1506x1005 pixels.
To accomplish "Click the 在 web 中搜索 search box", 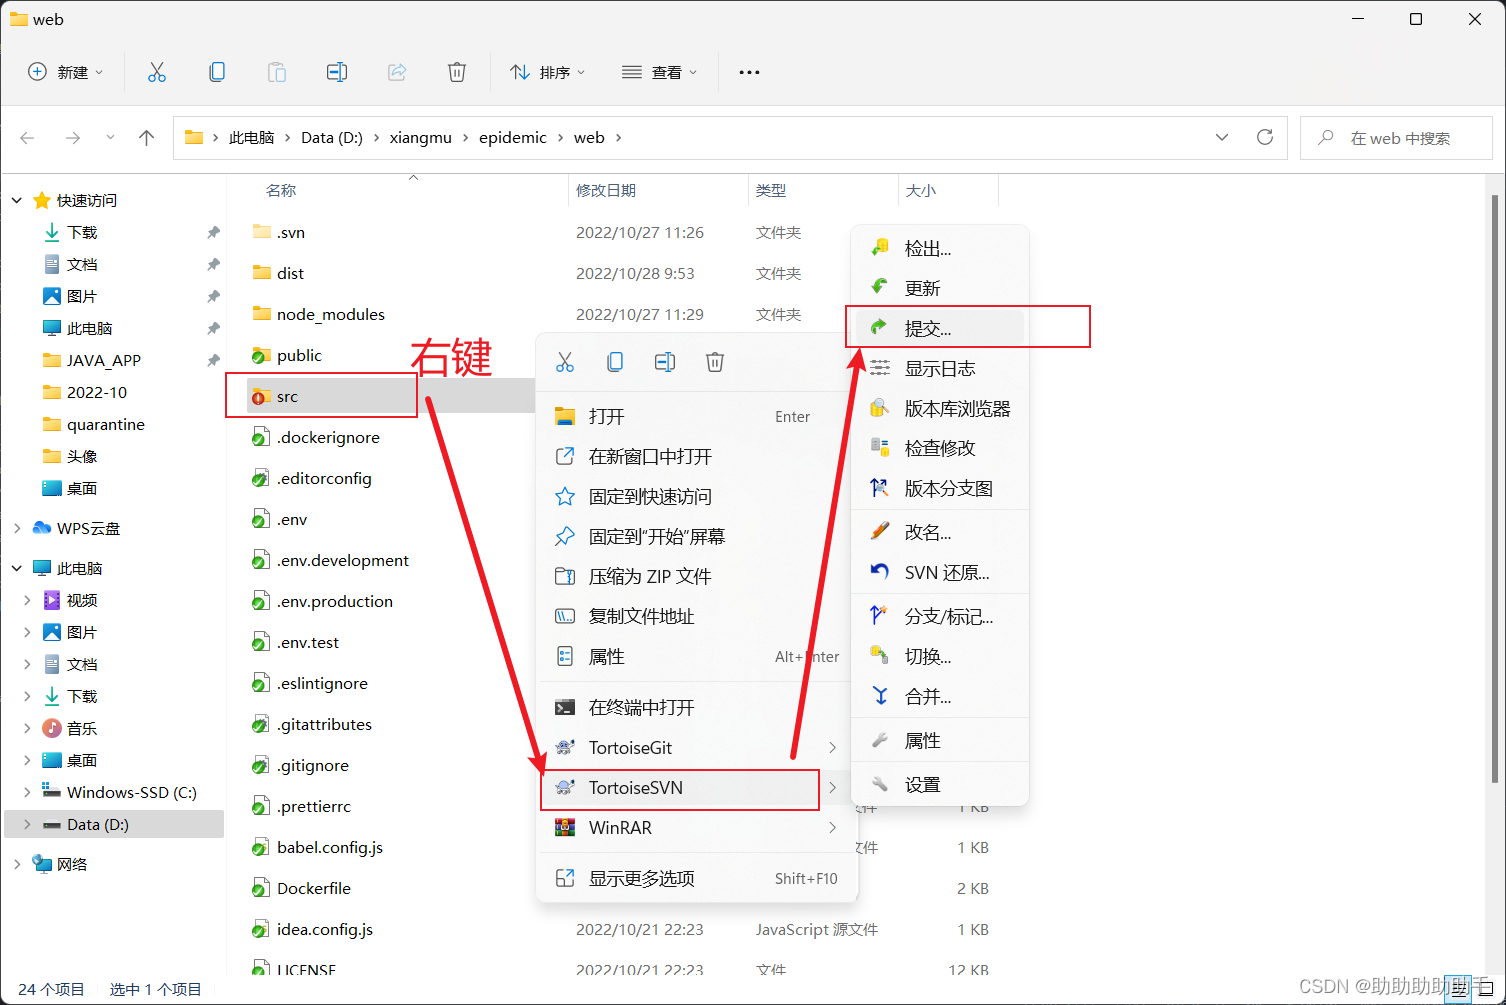I will (x=1397, y=137).
